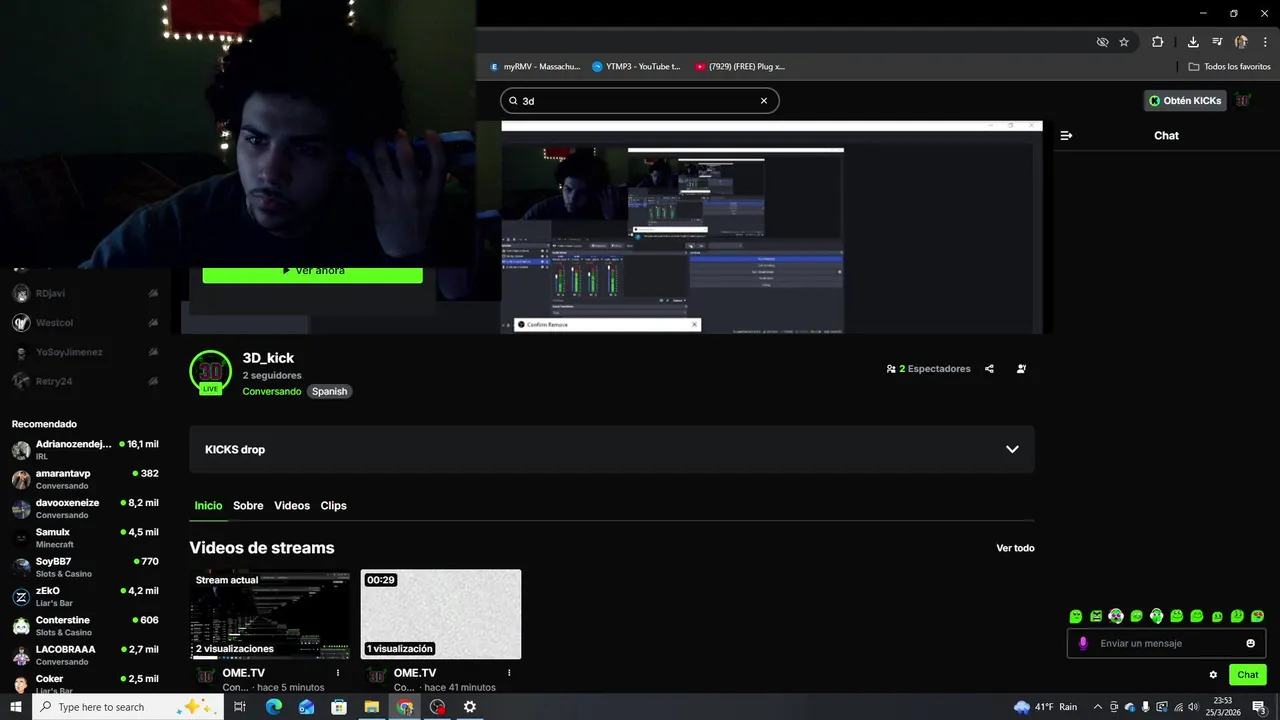
Task: Switch to the Inicio tab
Action: (x=208, y=506)
